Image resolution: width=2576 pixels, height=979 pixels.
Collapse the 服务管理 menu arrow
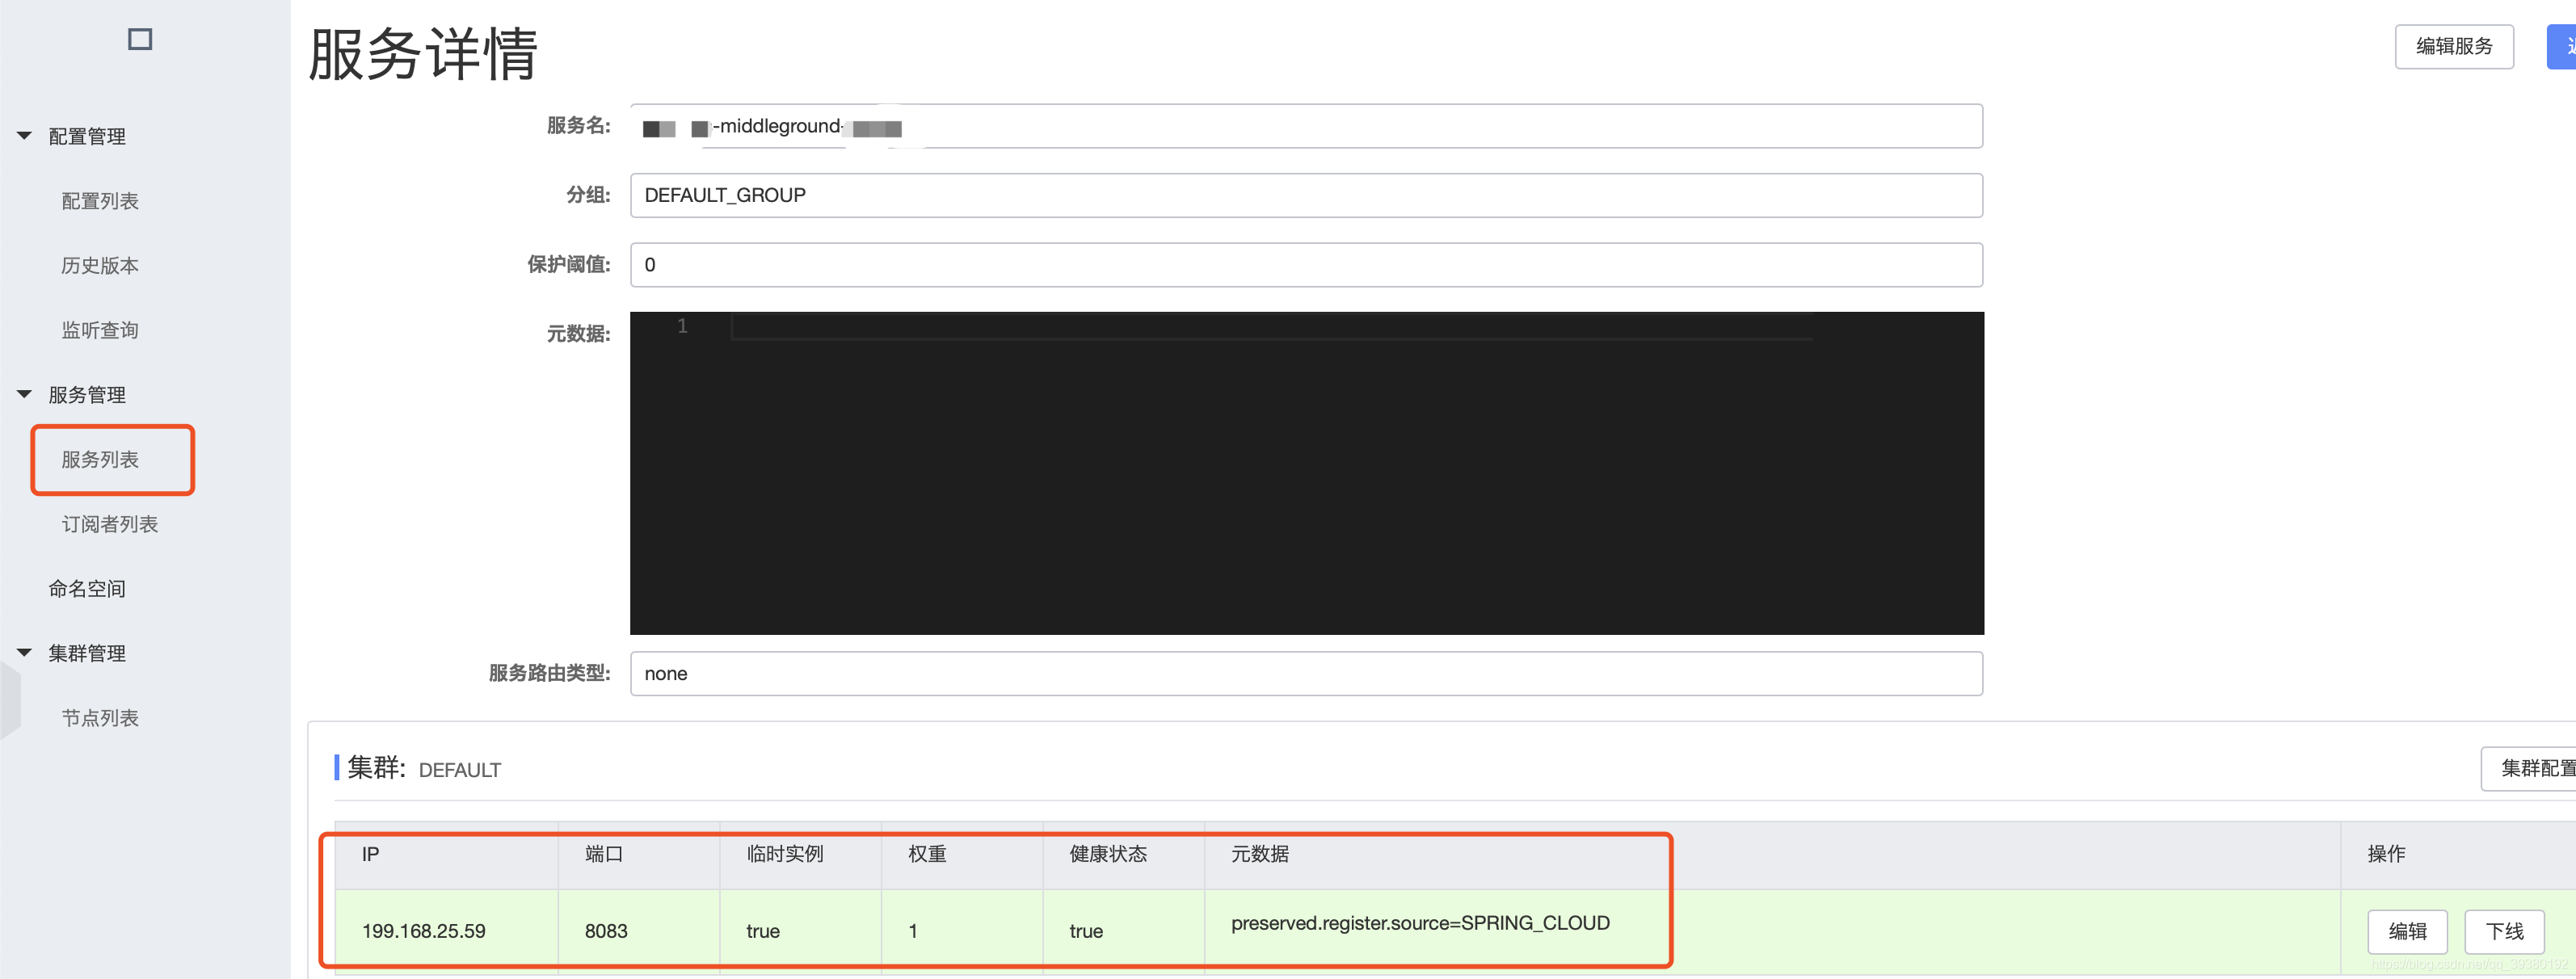[25, 394]
